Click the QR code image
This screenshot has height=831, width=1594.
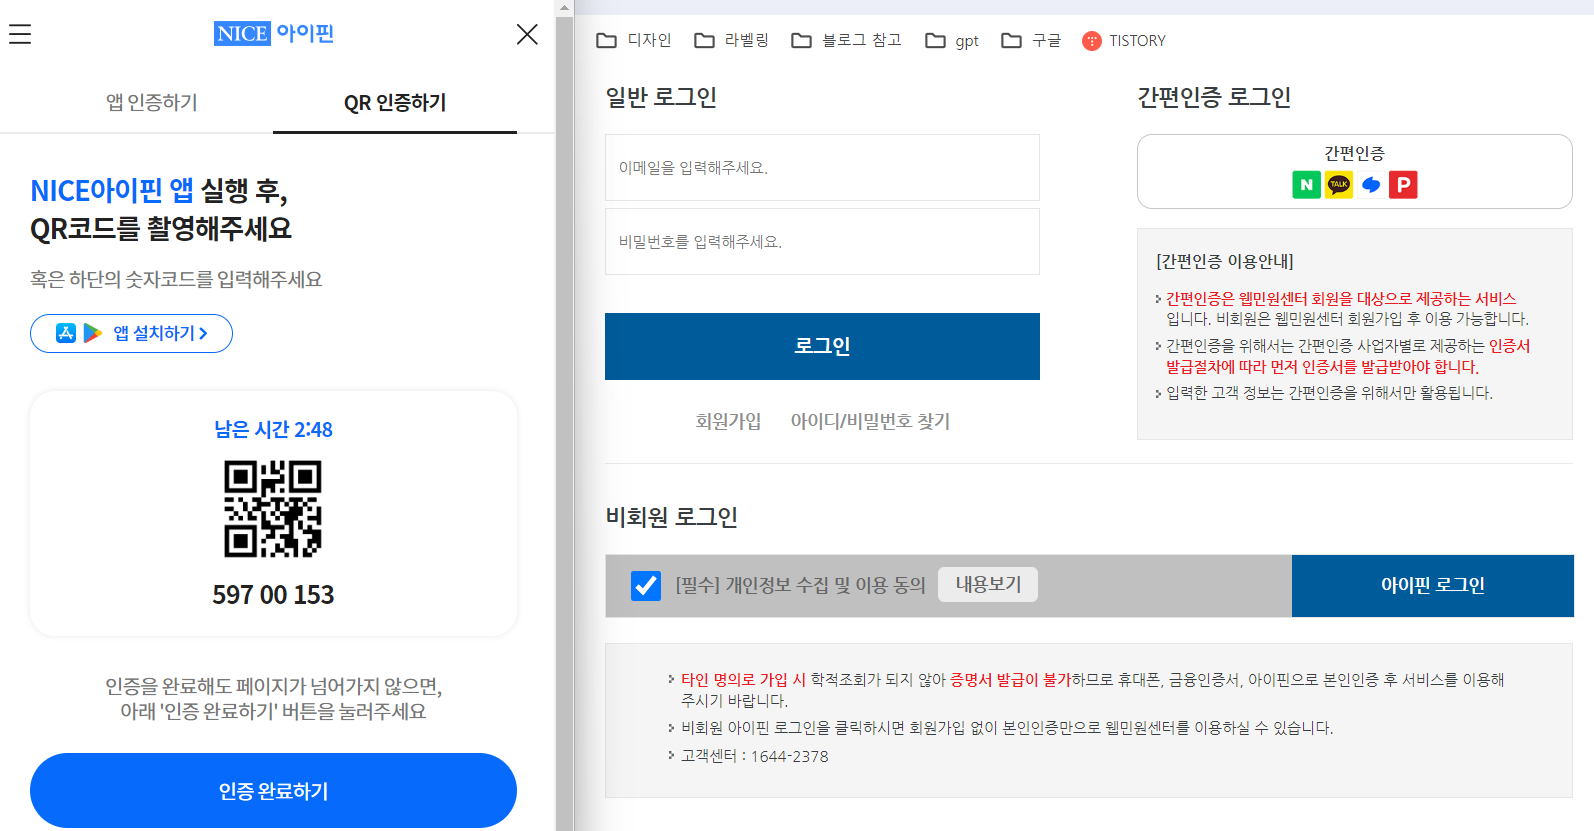pos(273,508)
